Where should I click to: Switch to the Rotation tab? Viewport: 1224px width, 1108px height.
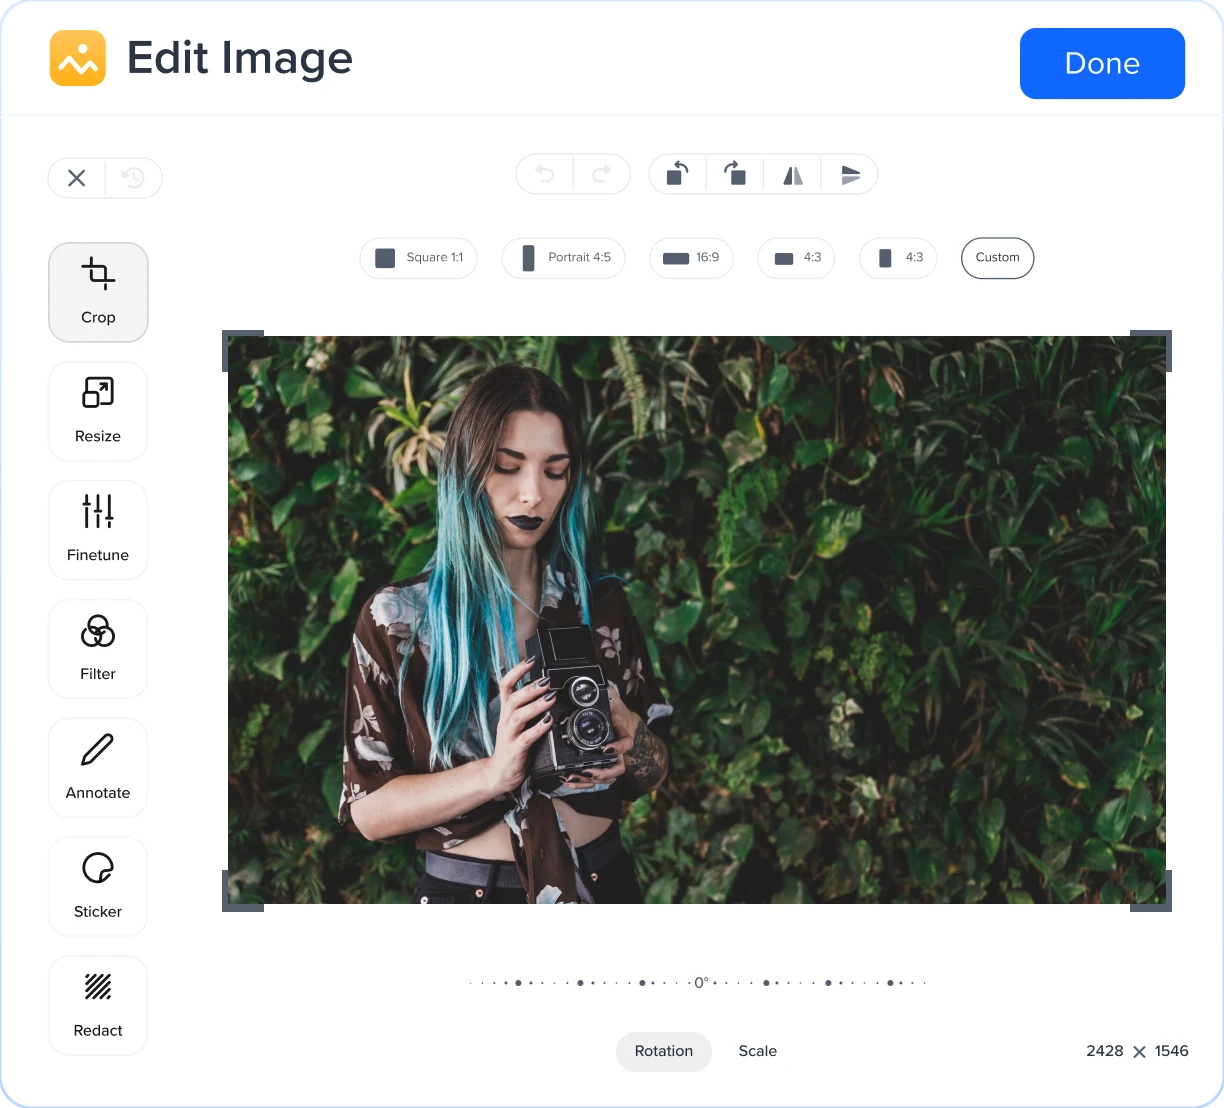(x=664, y=1051)
